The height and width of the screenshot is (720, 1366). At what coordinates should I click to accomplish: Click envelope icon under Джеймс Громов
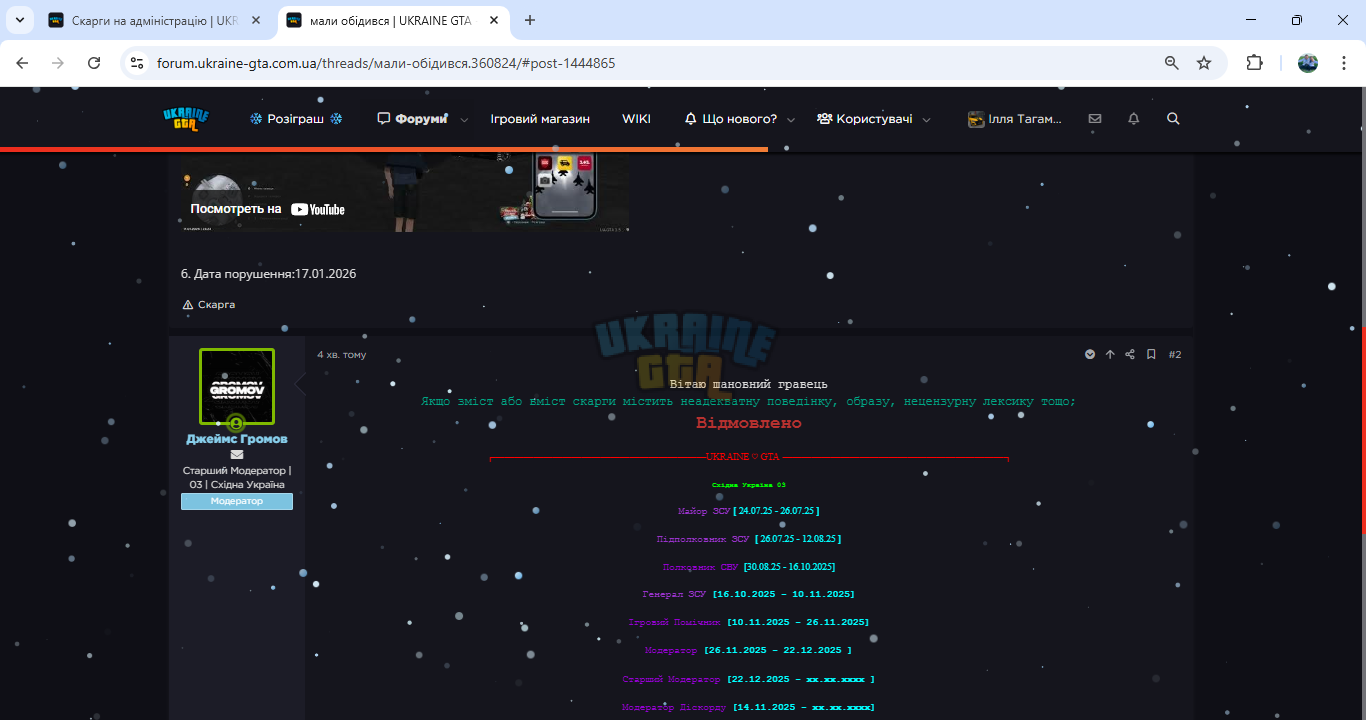tap(237, 455)
